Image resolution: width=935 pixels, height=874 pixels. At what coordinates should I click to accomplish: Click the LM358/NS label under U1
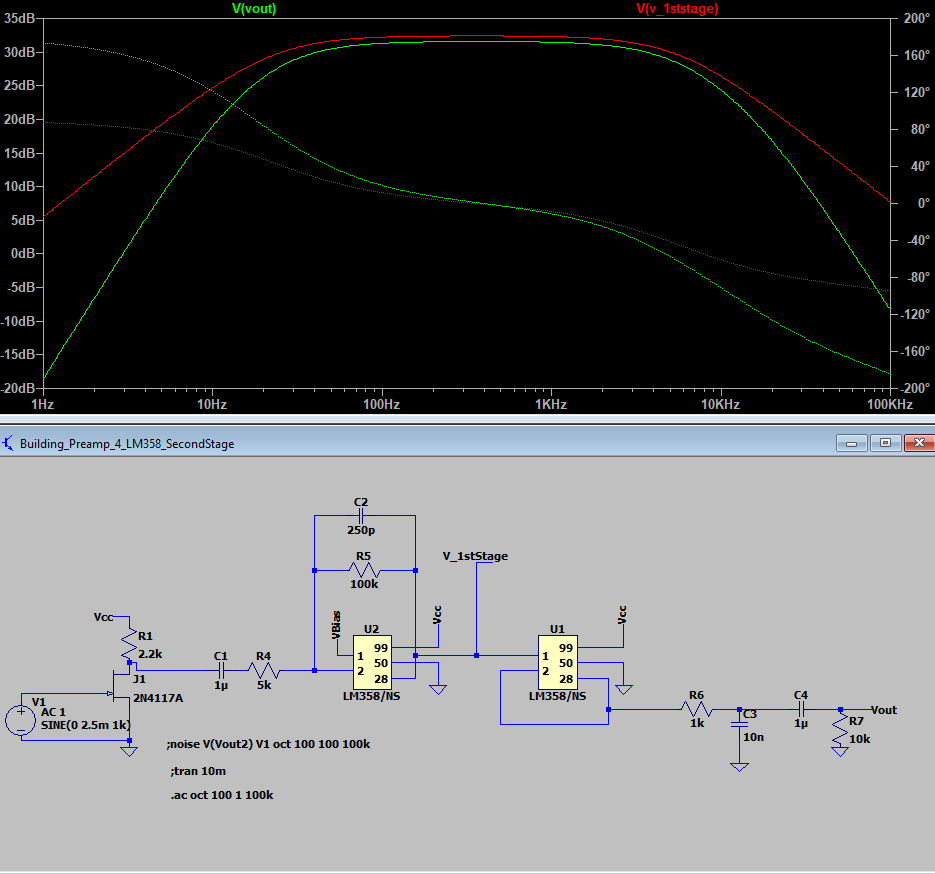point(558,696)
